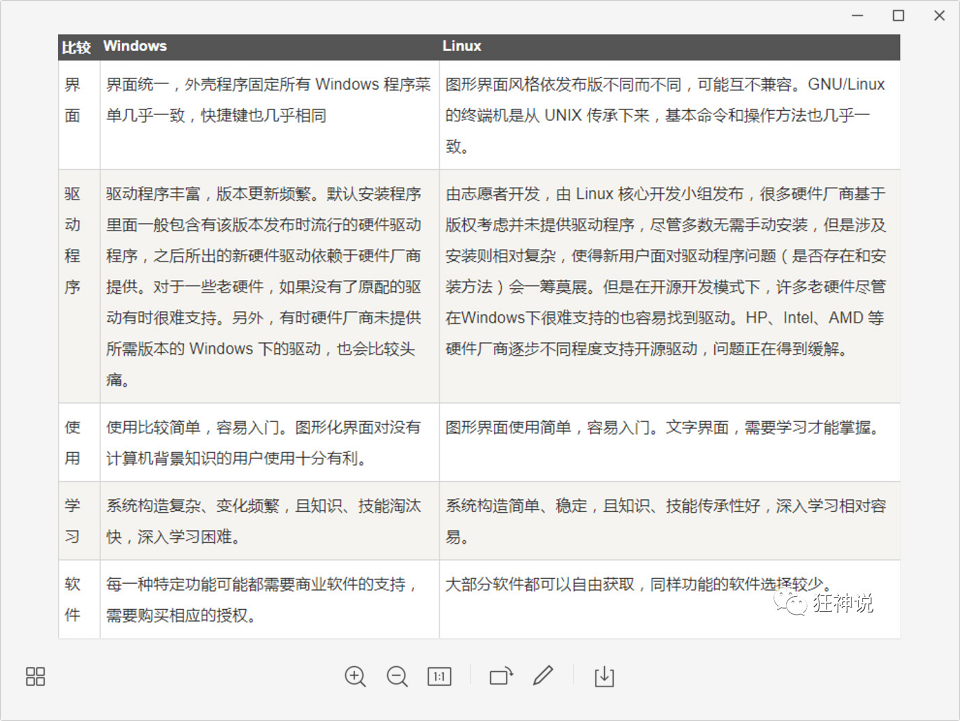Zoom out of the image
The image size is (960, 721).
pyautogui.click(x=397, y=676)
